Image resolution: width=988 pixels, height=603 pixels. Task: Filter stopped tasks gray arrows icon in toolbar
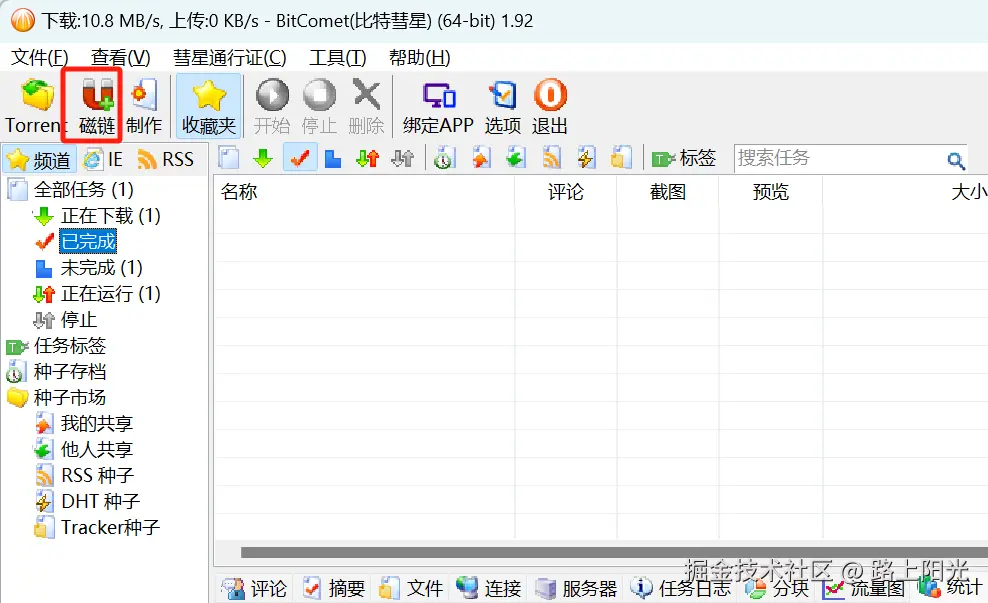[x=403, y=158]
